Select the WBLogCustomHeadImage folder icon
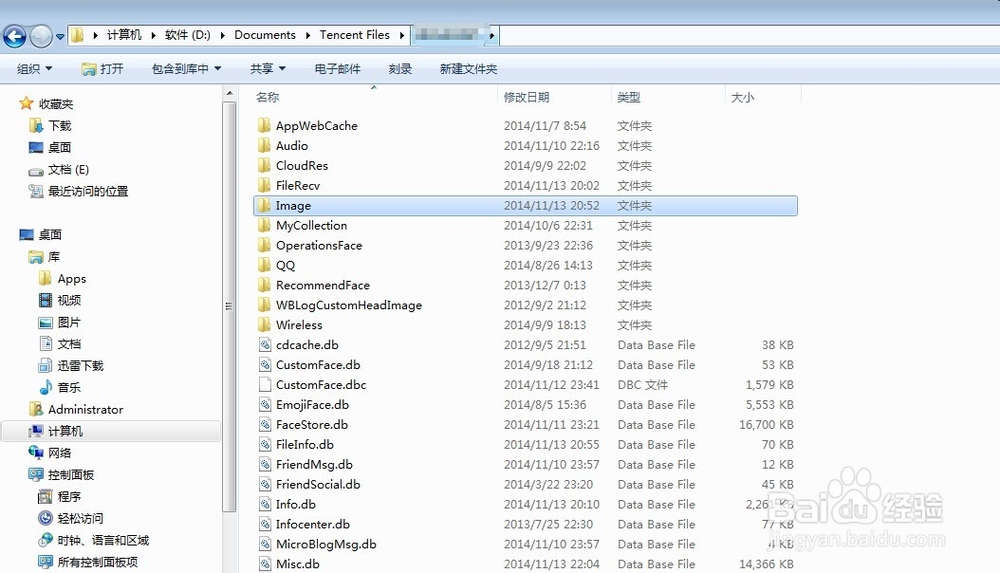This screenshot has width=1000, height=573. point(264,304)
